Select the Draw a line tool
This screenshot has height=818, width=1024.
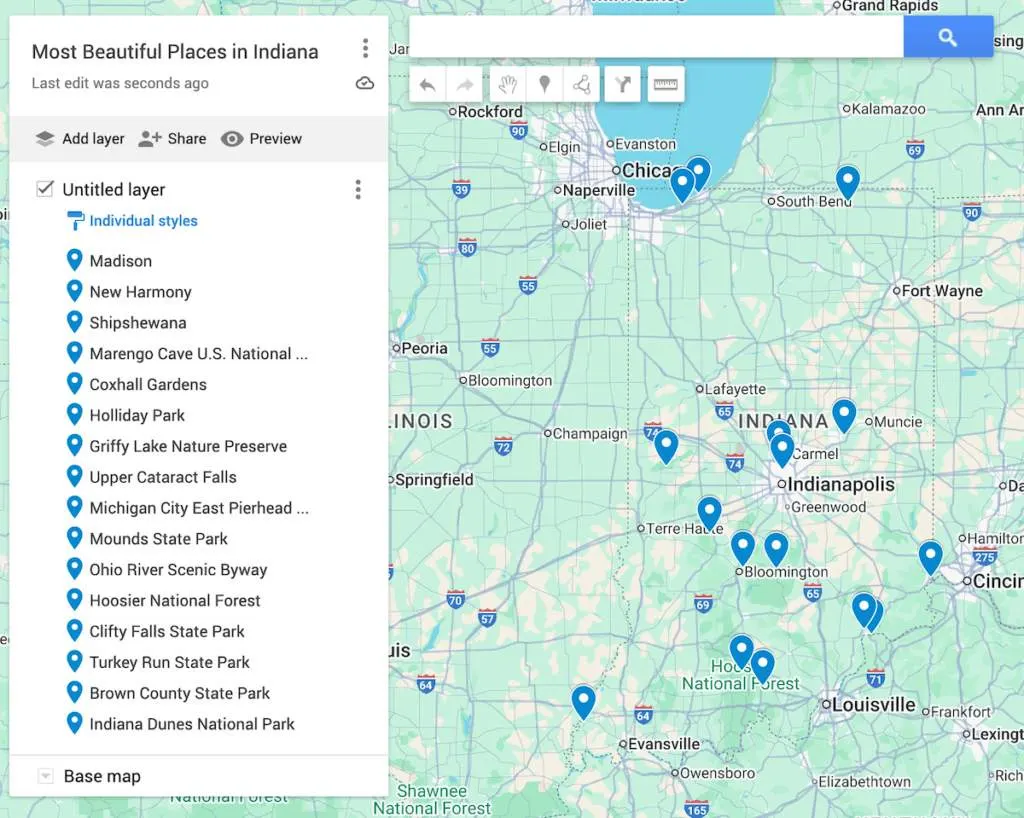pyautogui.click(x=581, y=84)
